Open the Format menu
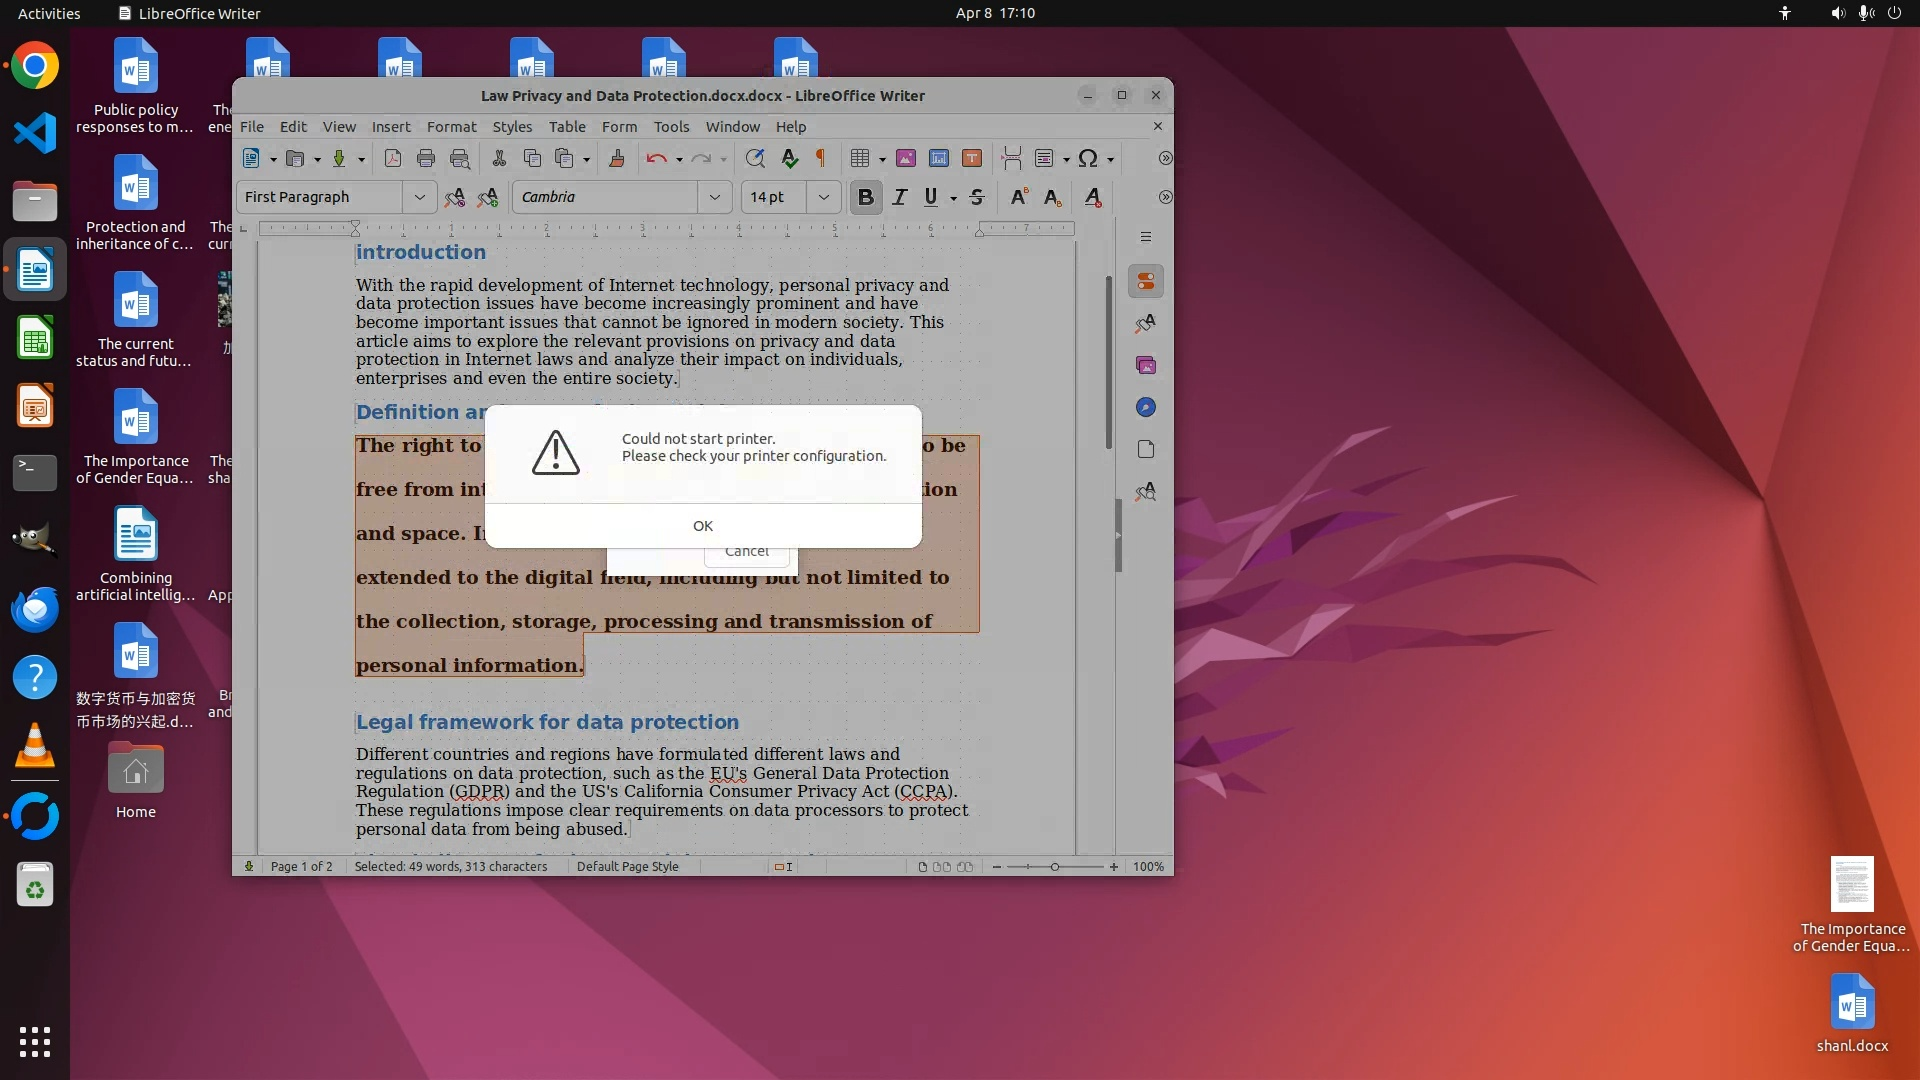Image resolution: width=1920 pixels, height=1080 pixels. point(451,127)
